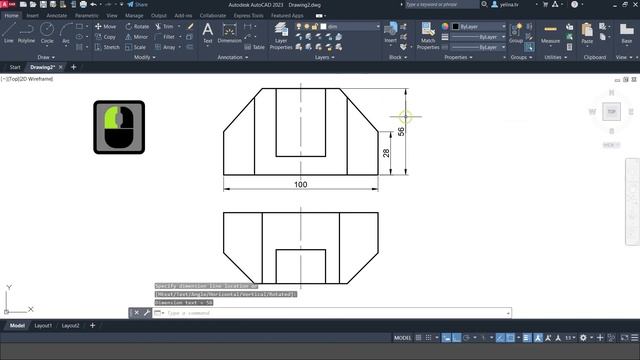
Task: Activate the Stretch command
Action: pos(107,47)
